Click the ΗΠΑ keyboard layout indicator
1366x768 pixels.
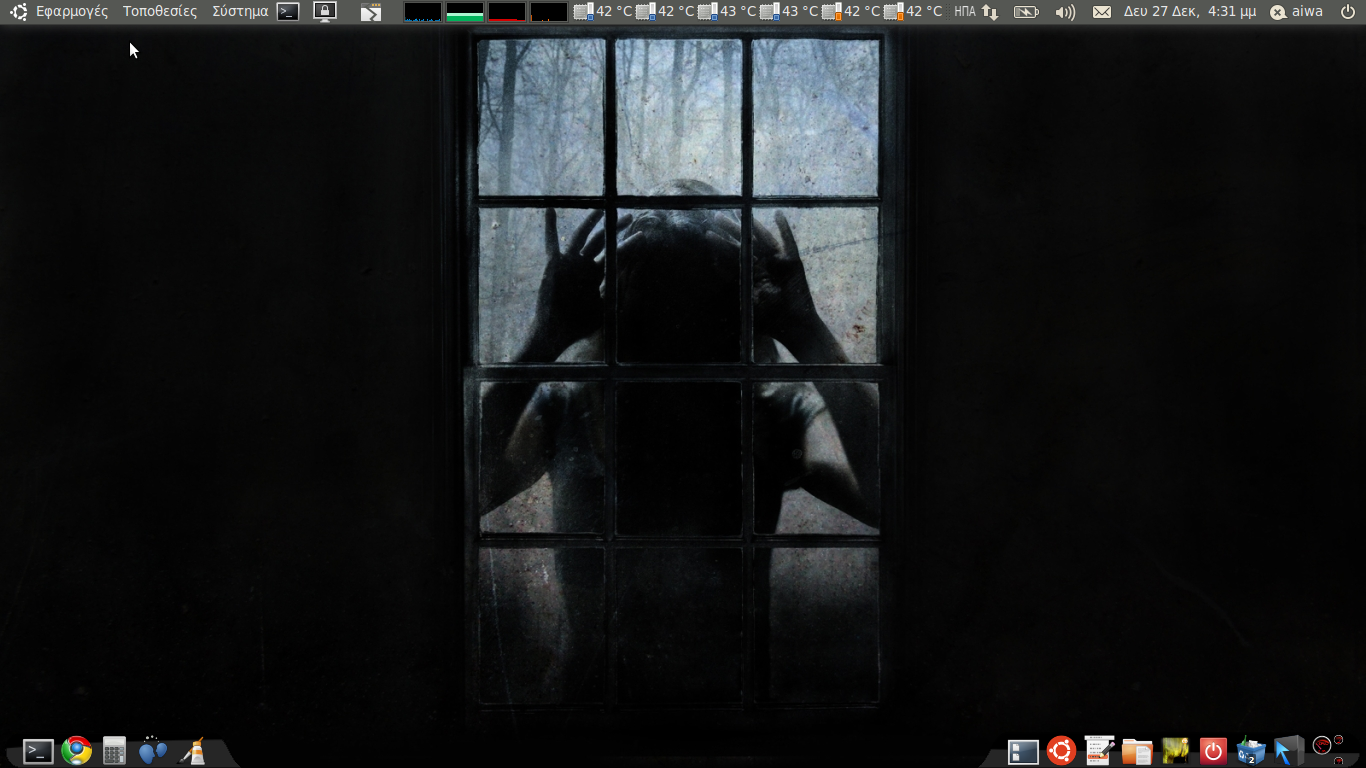tap(965, 12)
